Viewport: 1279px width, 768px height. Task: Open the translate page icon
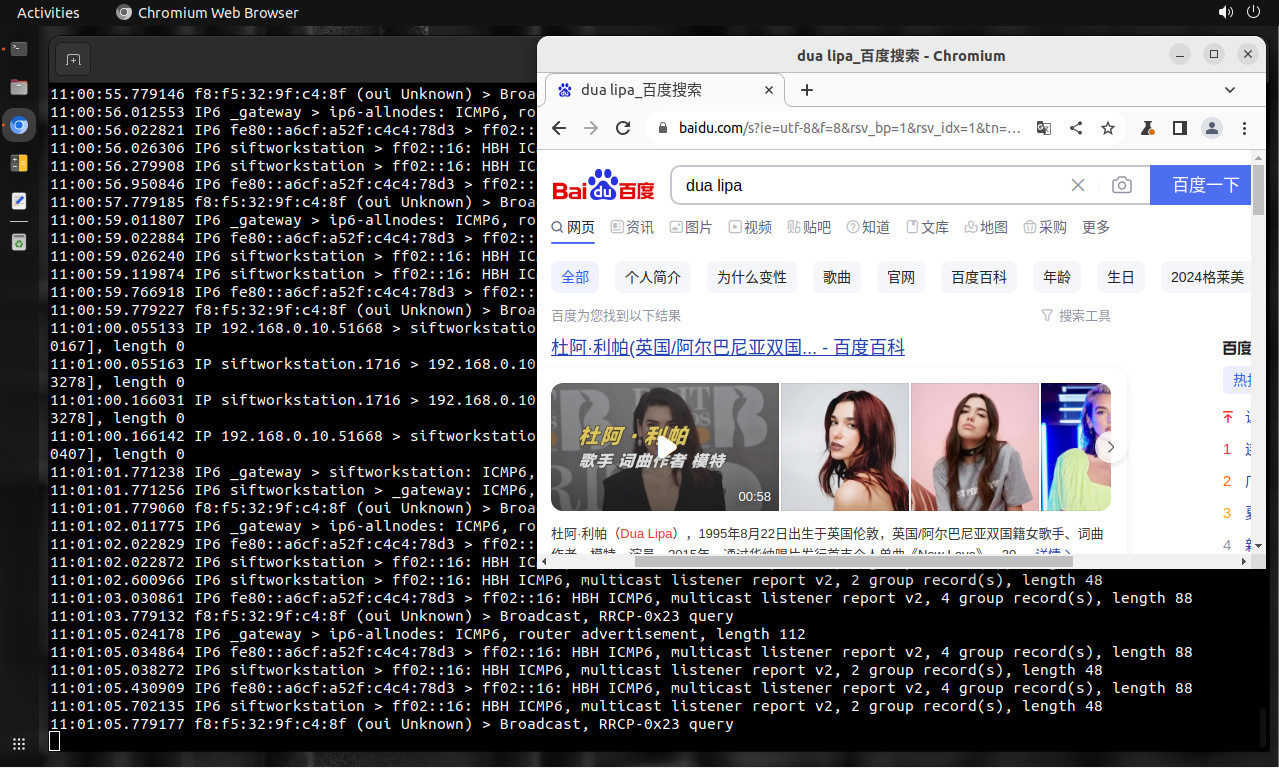(1044, 128)
